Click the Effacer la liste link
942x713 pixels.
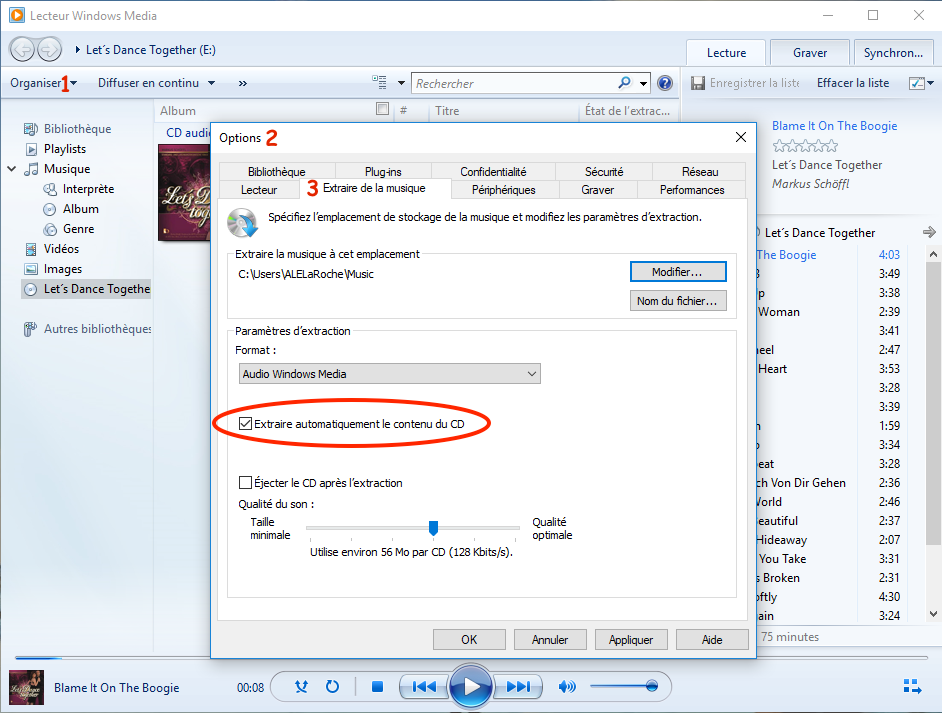click(x=852, y=83)
